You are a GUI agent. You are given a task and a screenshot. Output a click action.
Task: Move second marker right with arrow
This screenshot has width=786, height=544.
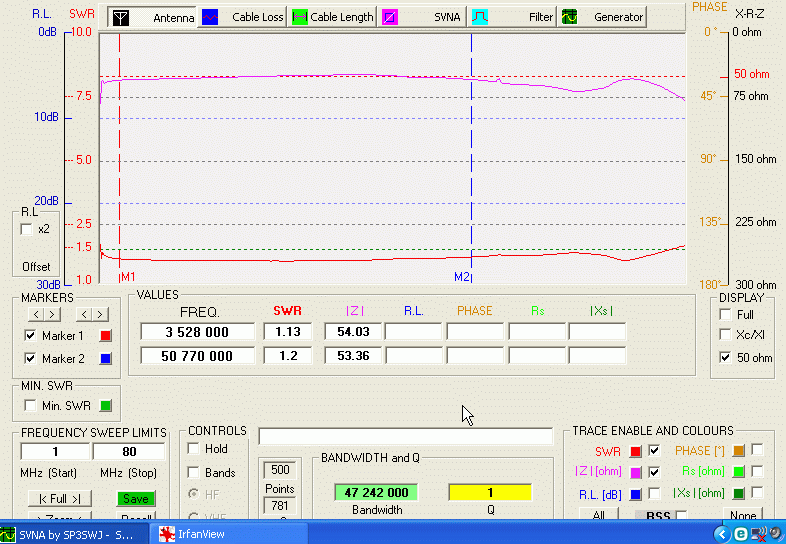click(99, 315)
